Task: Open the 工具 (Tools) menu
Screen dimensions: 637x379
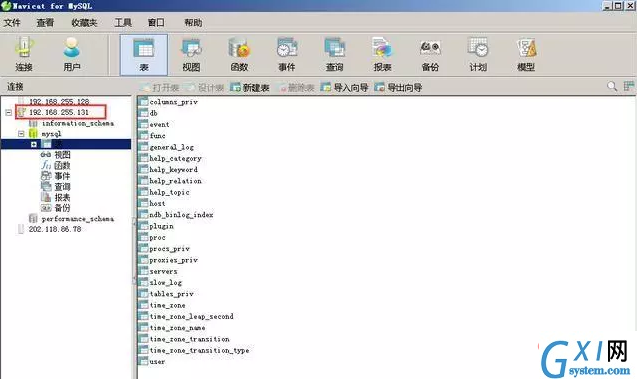Action: (123, 23)
